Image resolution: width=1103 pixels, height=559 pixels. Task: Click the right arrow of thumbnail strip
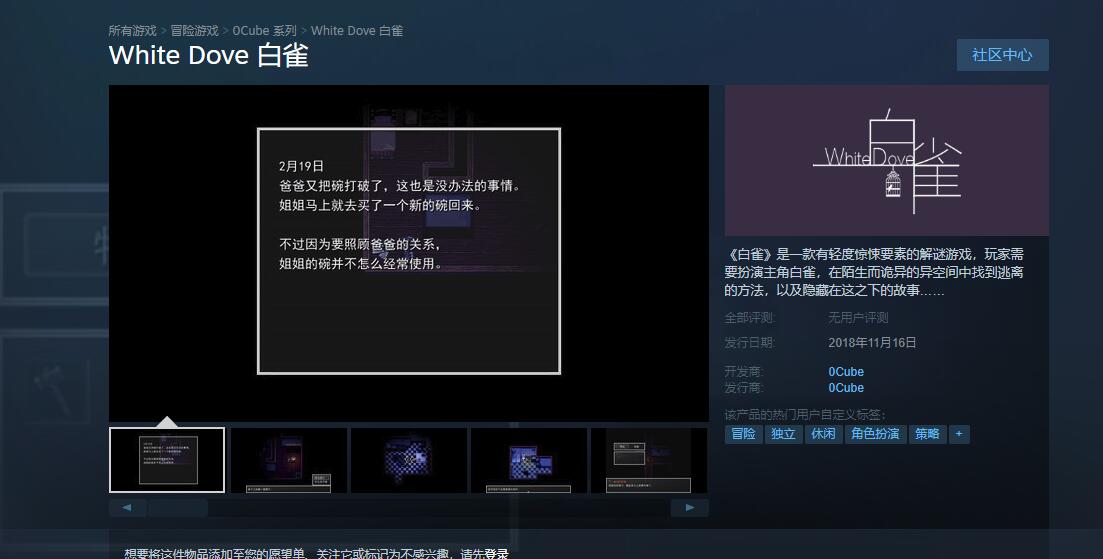pyautogui.click(x=690, y=508)
